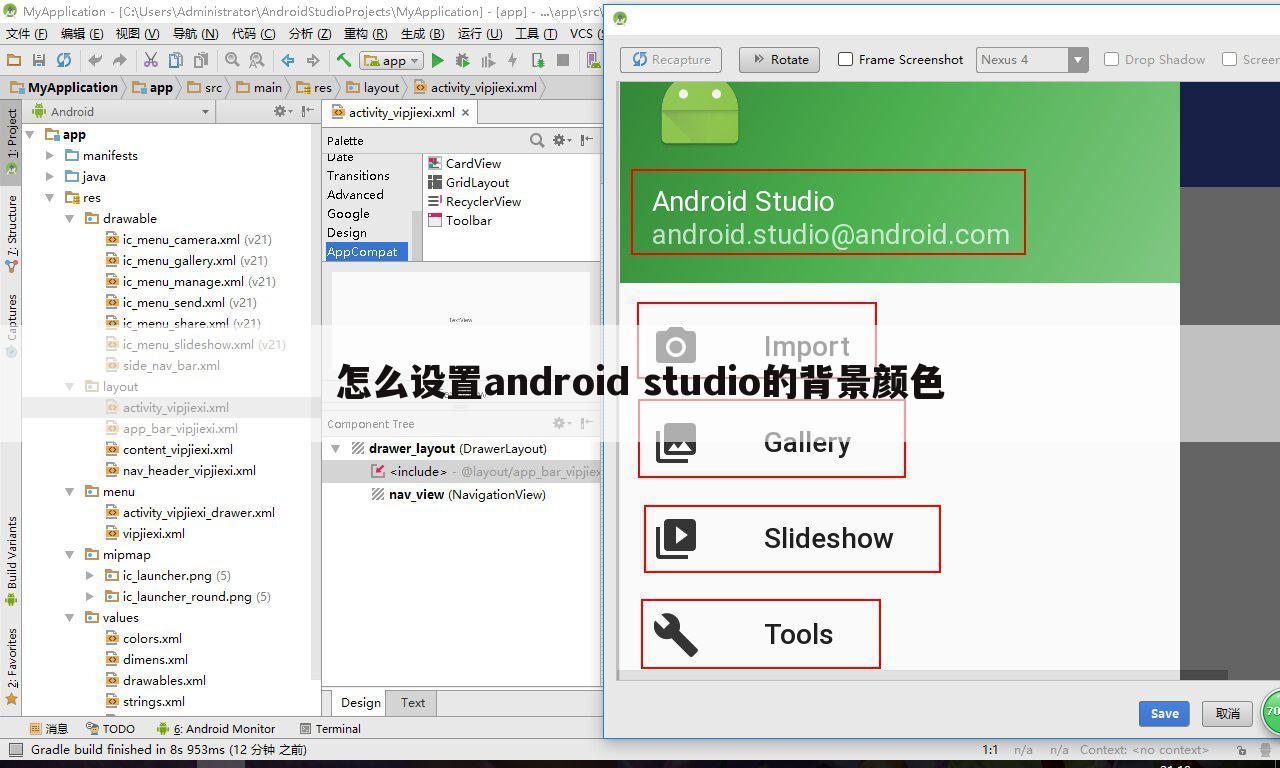
Task: Click the Apply Changes lightning icon
Action: (x=513, y=60)
